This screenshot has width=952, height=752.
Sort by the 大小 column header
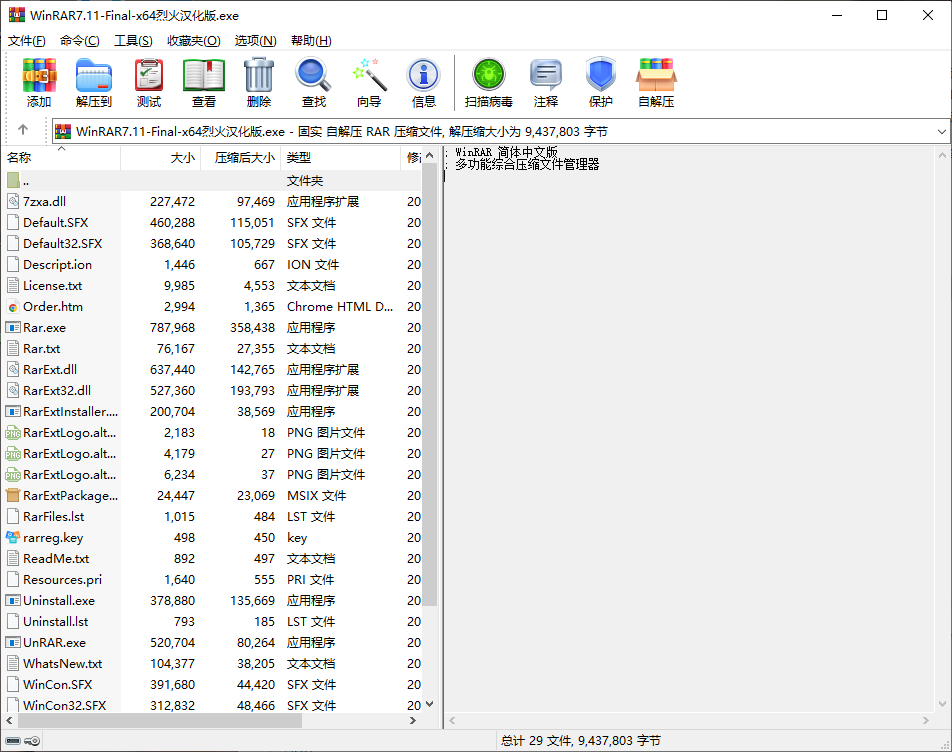point(160,158)
